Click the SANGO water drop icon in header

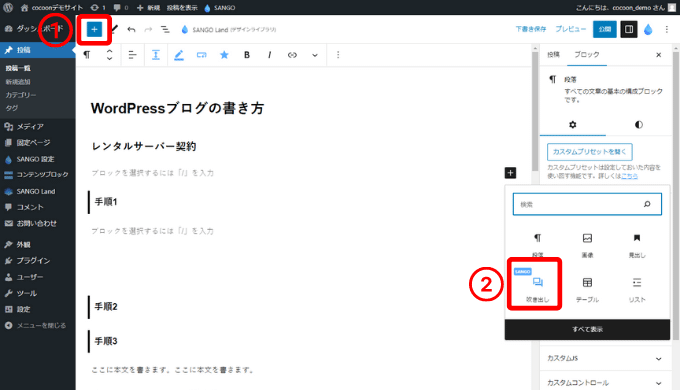(648, 29)
